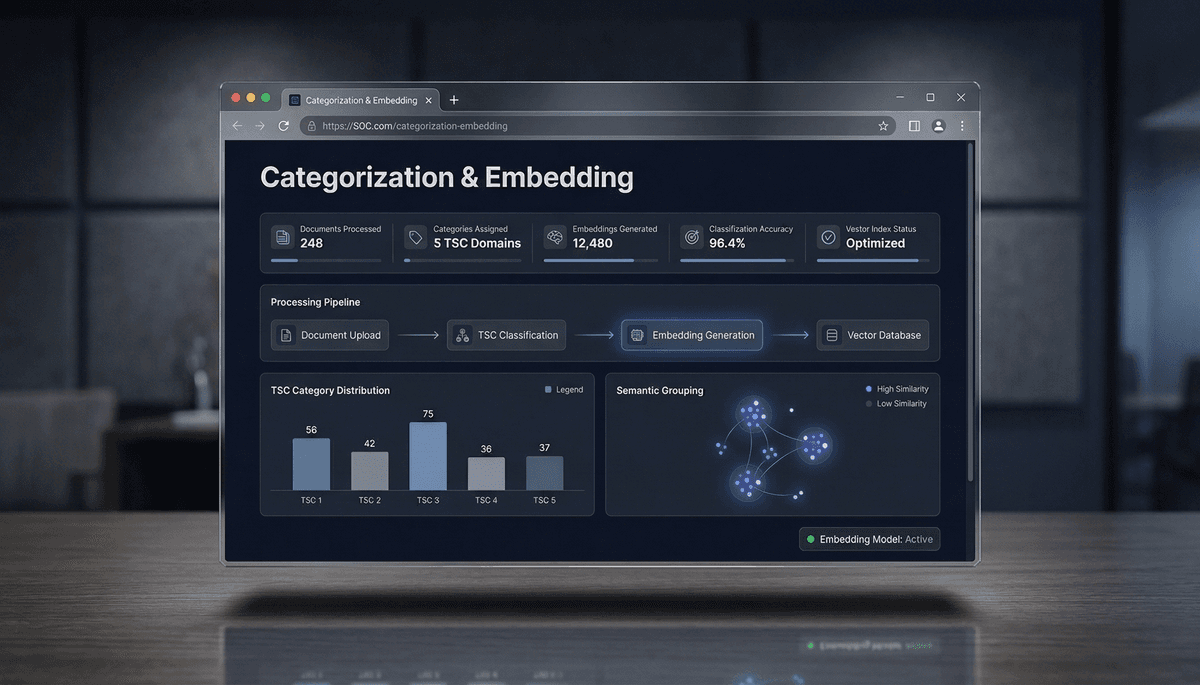The image size is (1200, 685).
Task: Click the Processing Pipeline heading
Action: click(x=315, y=302)
